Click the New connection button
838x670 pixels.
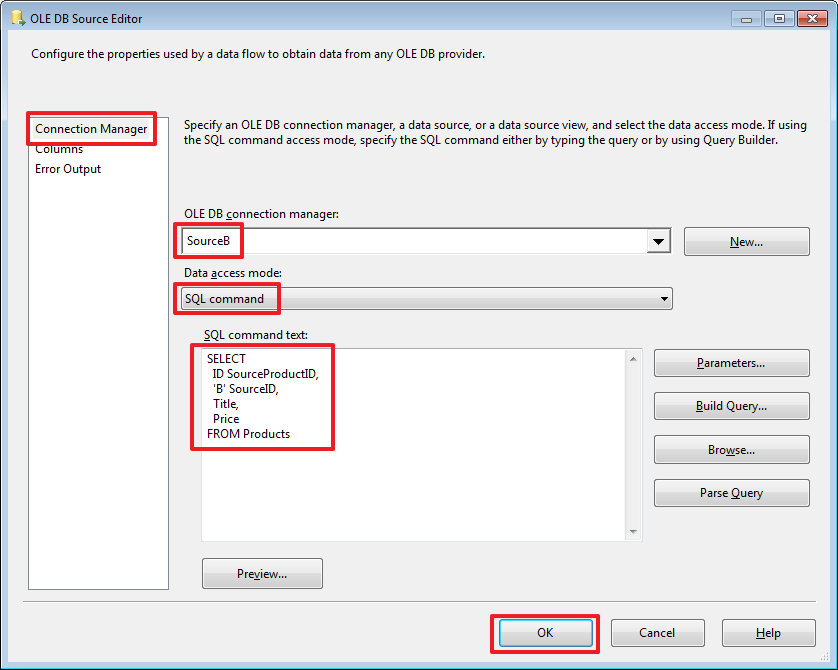pyautogui.click(x=746, y=241)
